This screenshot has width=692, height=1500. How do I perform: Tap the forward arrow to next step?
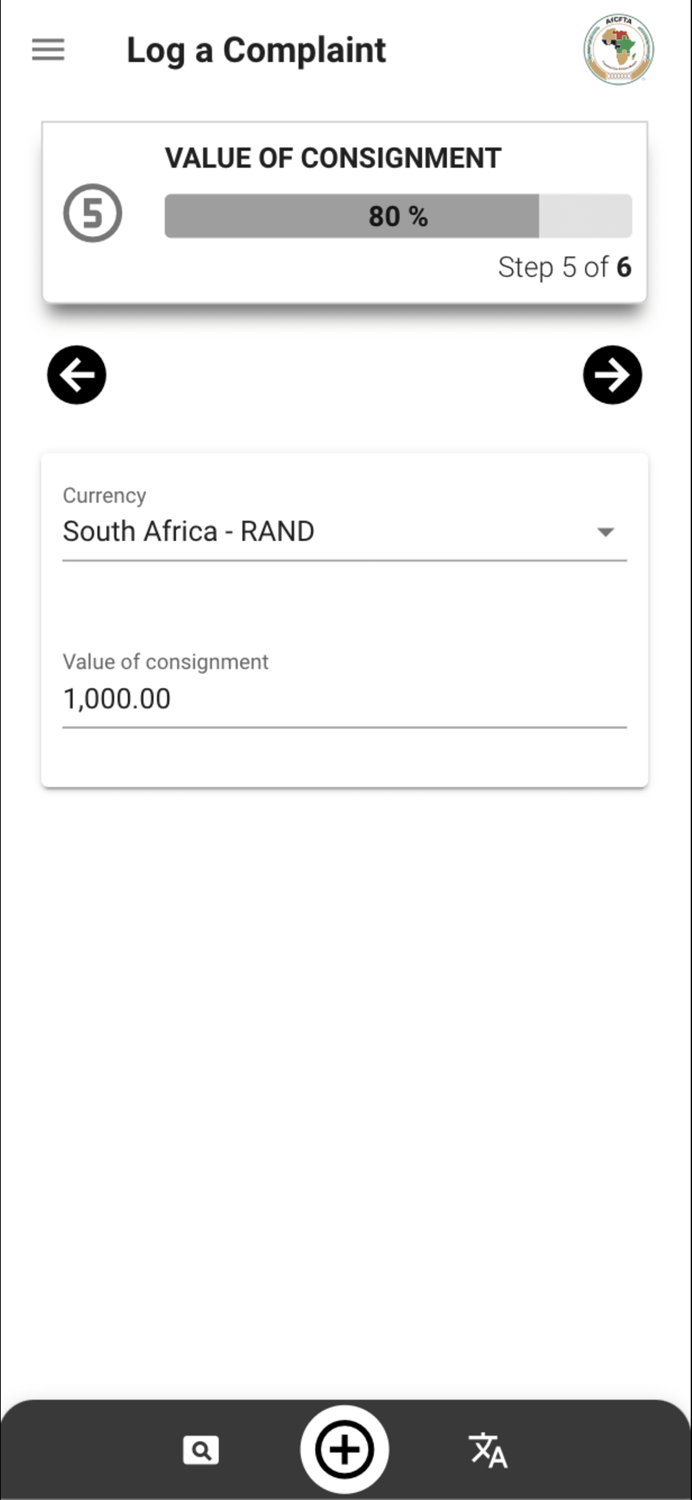[612, 375]
